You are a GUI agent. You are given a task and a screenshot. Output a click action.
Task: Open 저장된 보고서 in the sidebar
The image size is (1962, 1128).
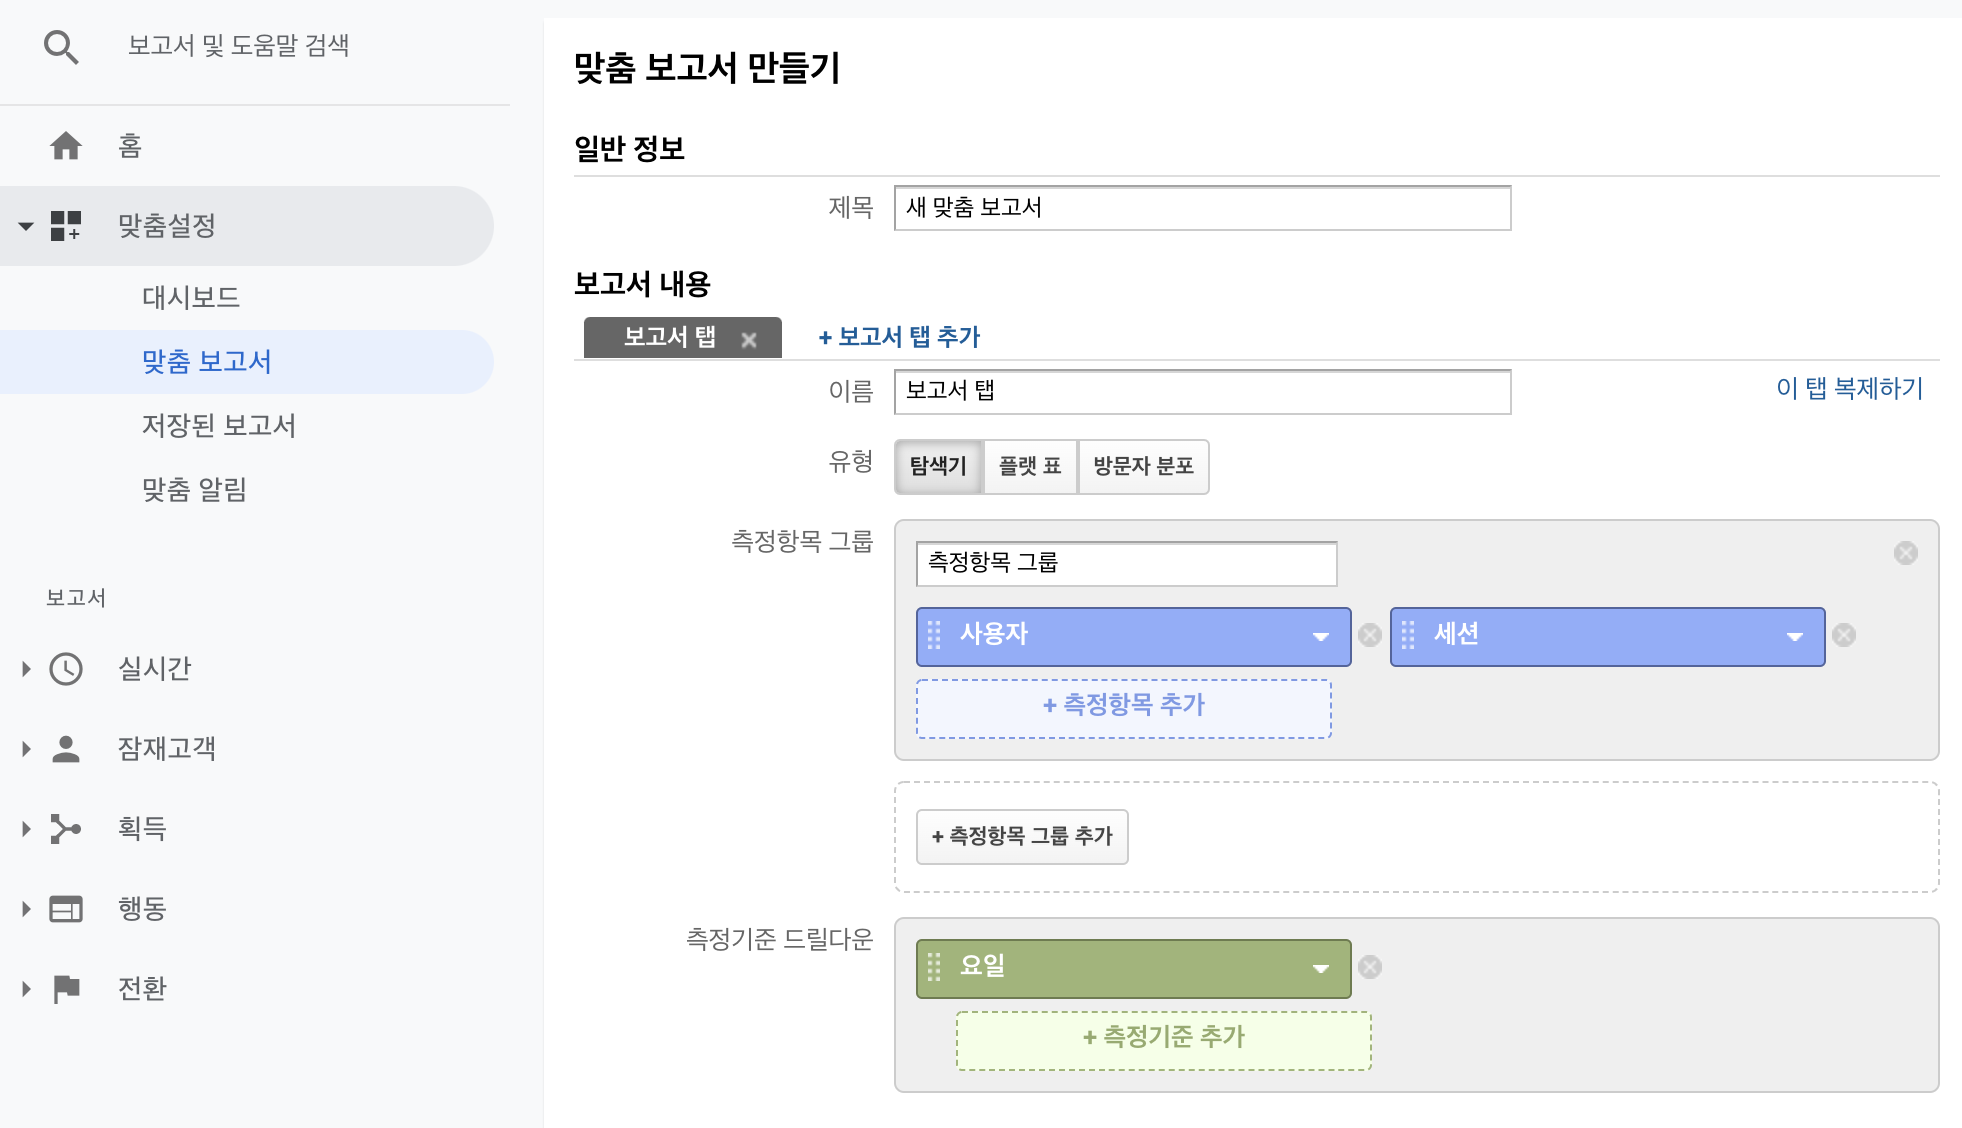(x=219, y=426)
